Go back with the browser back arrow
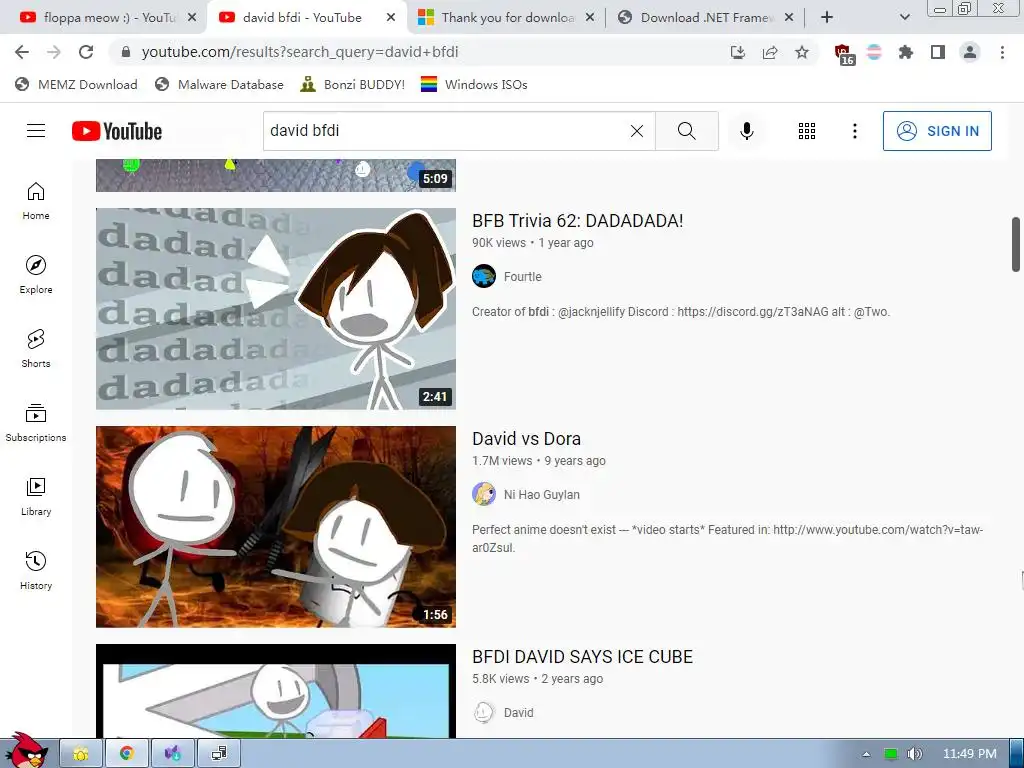The width and height of the screenshot is (1024, 768). [x=22, y=52]
